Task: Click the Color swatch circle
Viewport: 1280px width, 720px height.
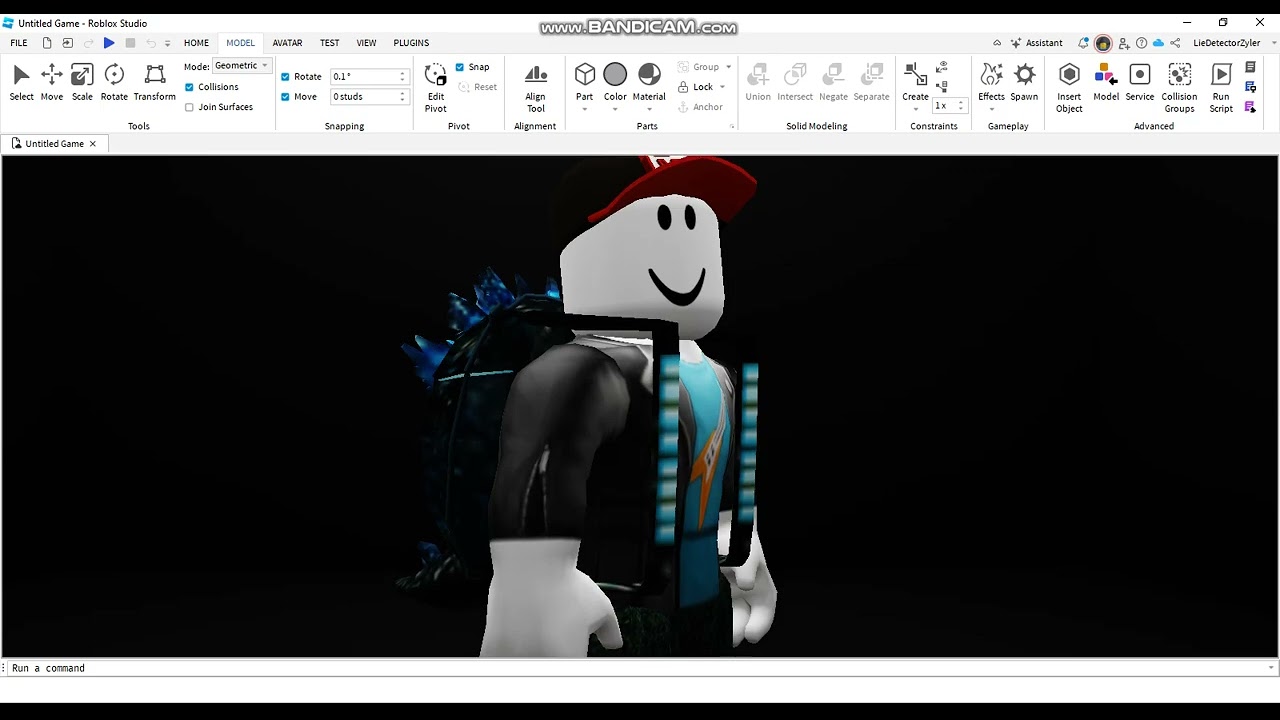Action: click(615, 75)
